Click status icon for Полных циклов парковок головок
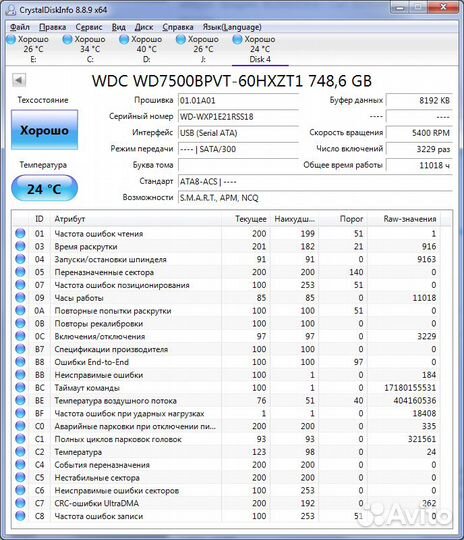This screenshot has width=464, height=540. (x=20, y=439)
